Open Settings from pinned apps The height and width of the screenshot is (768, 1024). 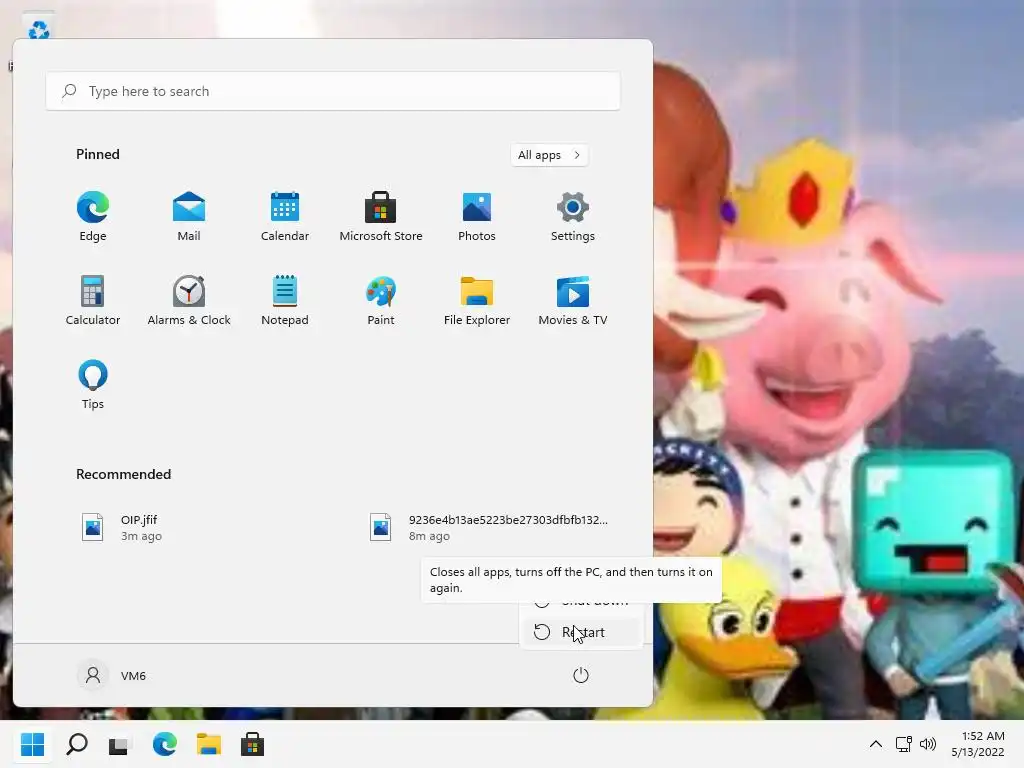coord(573,217)
